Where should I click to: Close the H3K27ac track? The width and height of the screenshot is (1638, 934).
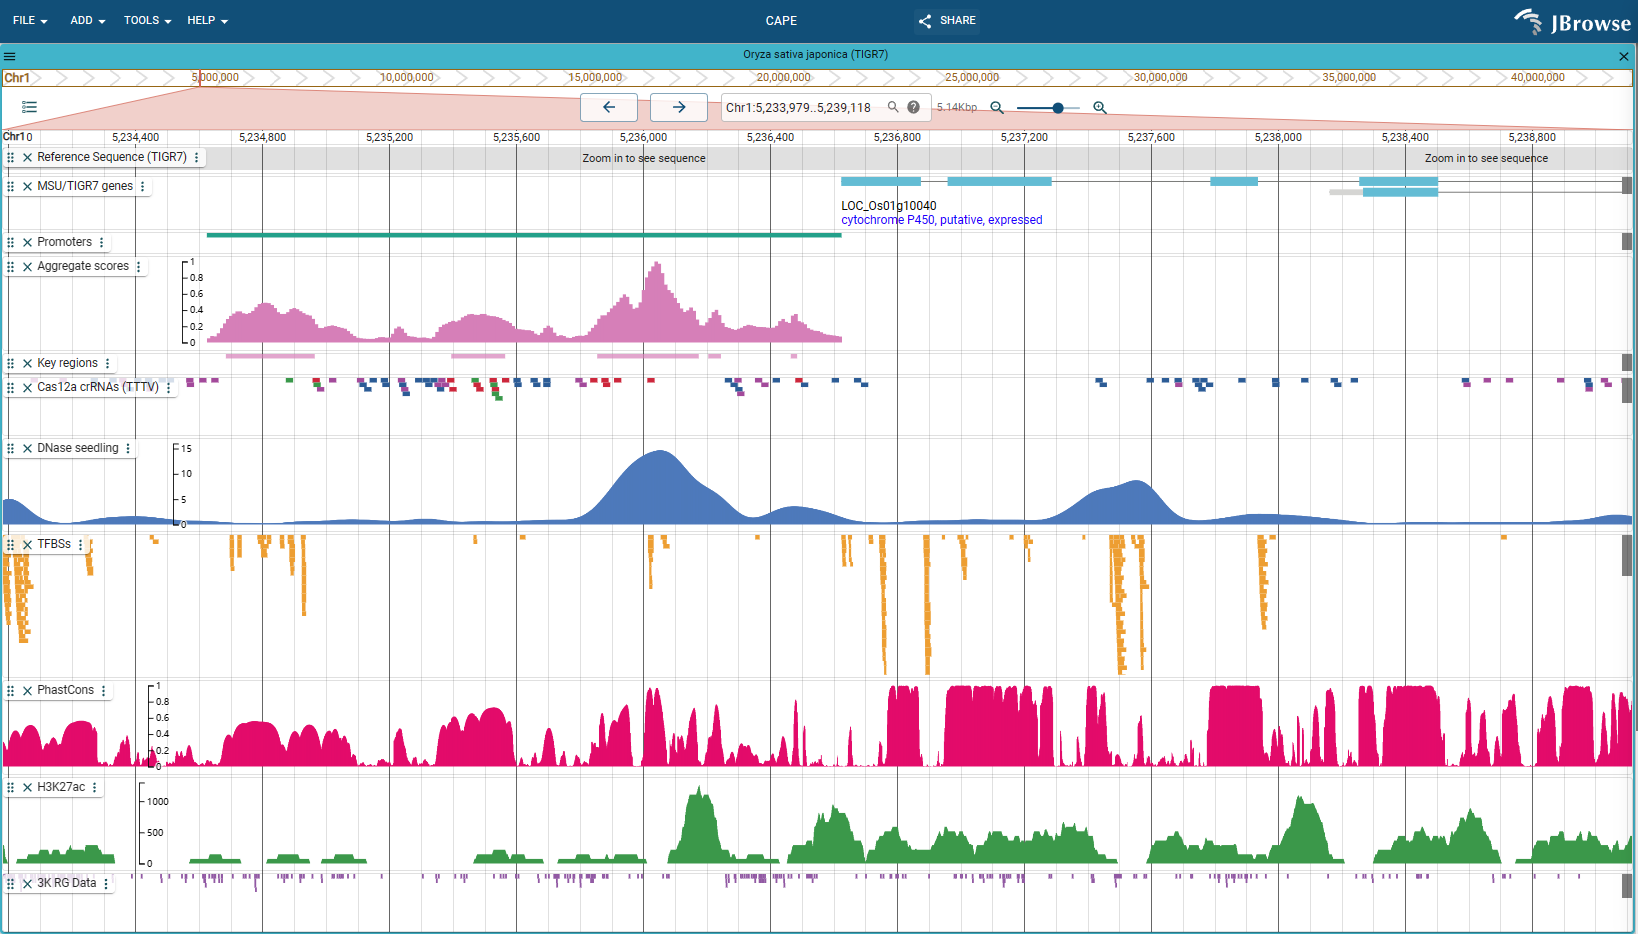coord(27,788)
